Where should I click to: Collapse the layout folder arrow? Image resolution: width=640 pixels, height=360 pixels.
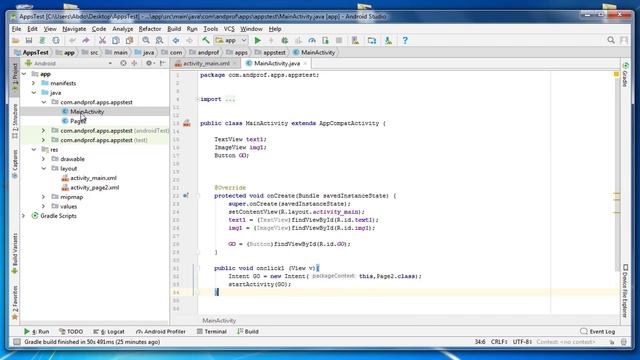pyautogui.click(x=44, y=168)
